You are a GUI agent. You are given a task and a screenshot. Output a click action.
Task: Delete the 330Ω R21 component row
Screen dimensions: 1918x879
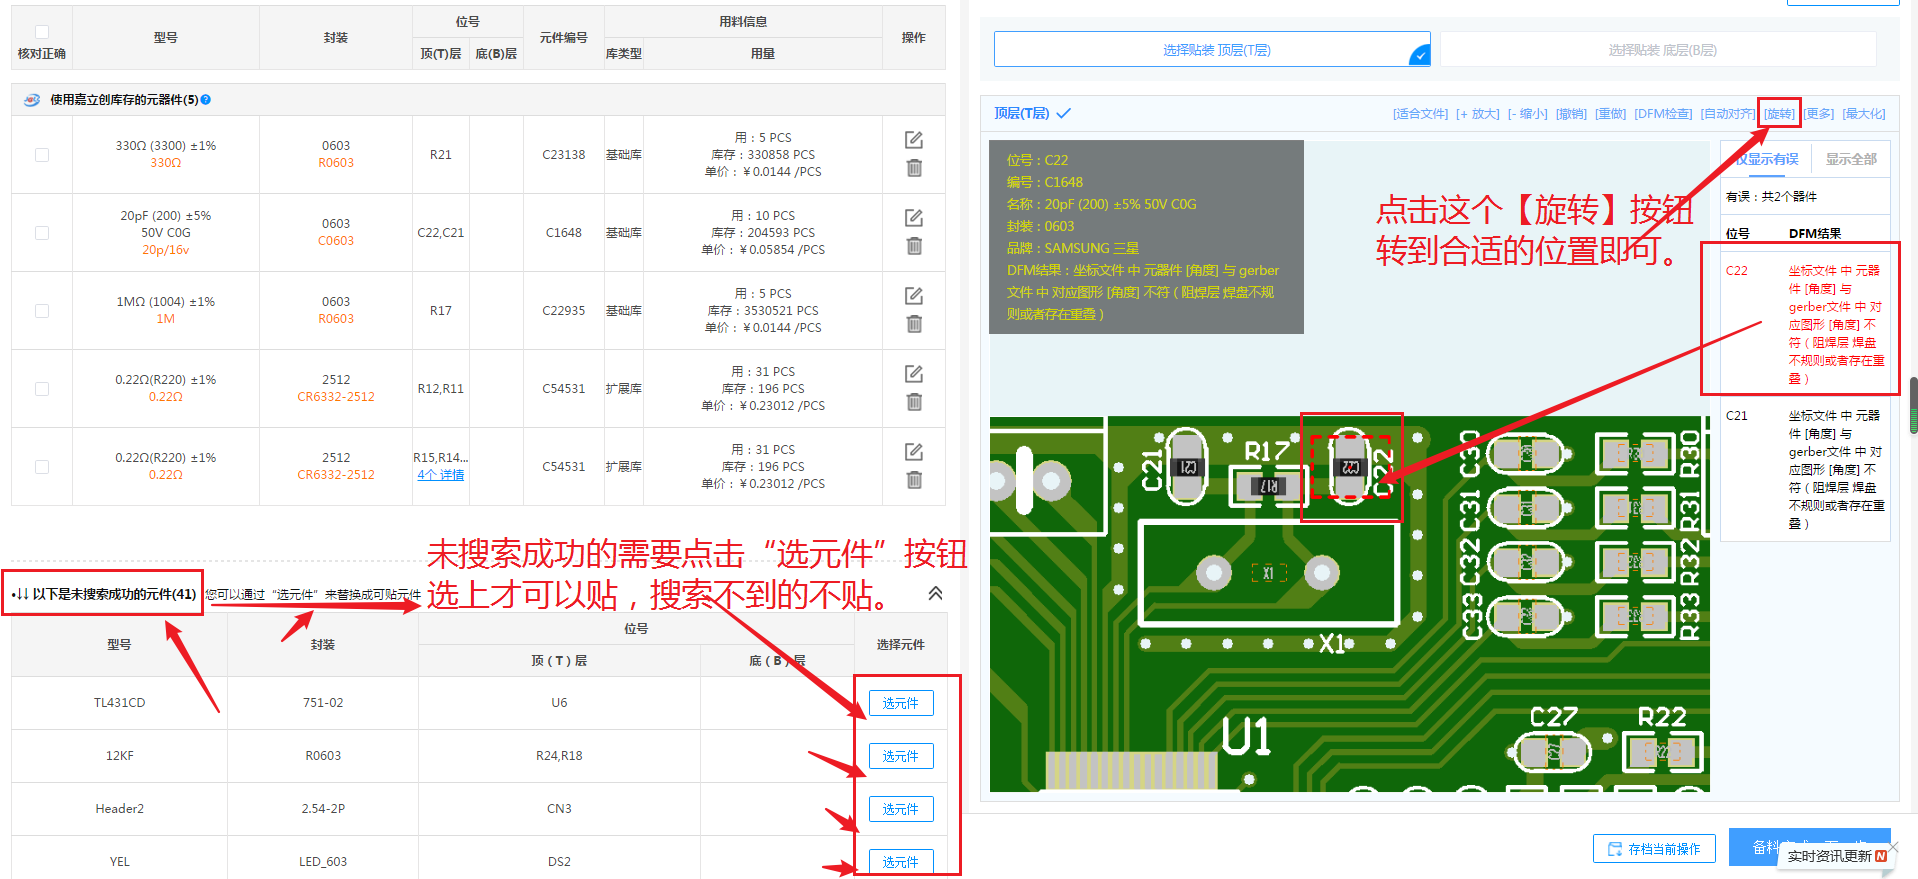914,168
